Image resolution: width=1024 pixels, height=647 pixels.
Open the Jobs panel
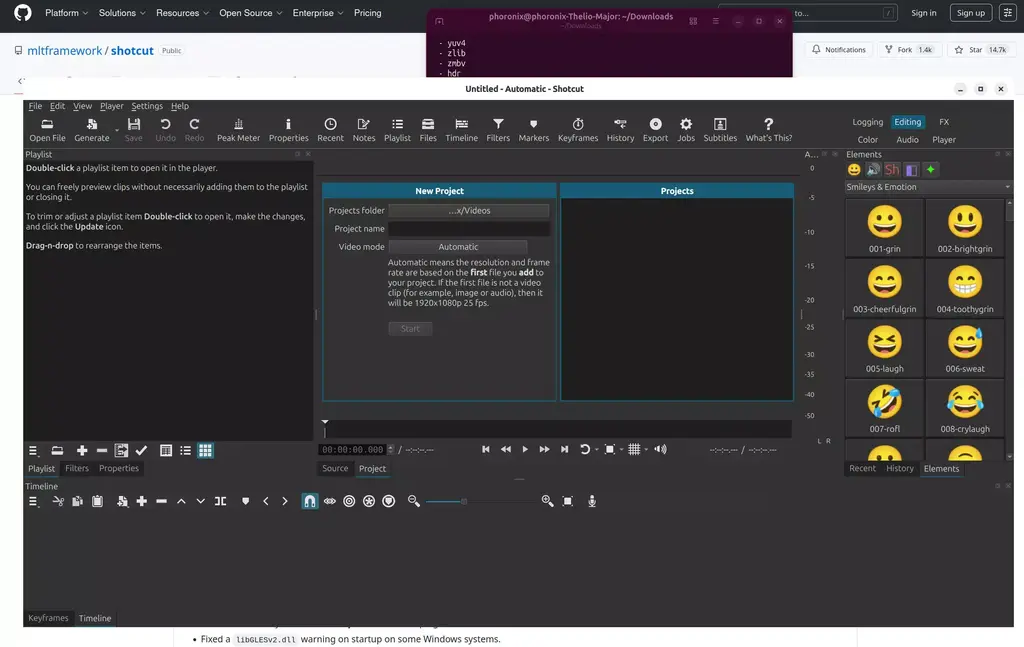686,129
